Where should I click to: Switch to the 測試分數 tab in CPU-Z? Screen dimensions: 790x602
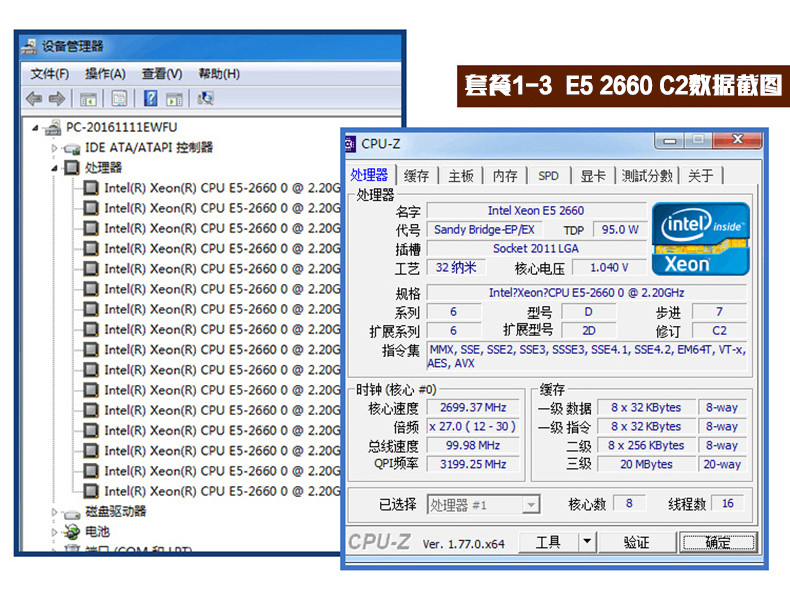pos(647,176)
